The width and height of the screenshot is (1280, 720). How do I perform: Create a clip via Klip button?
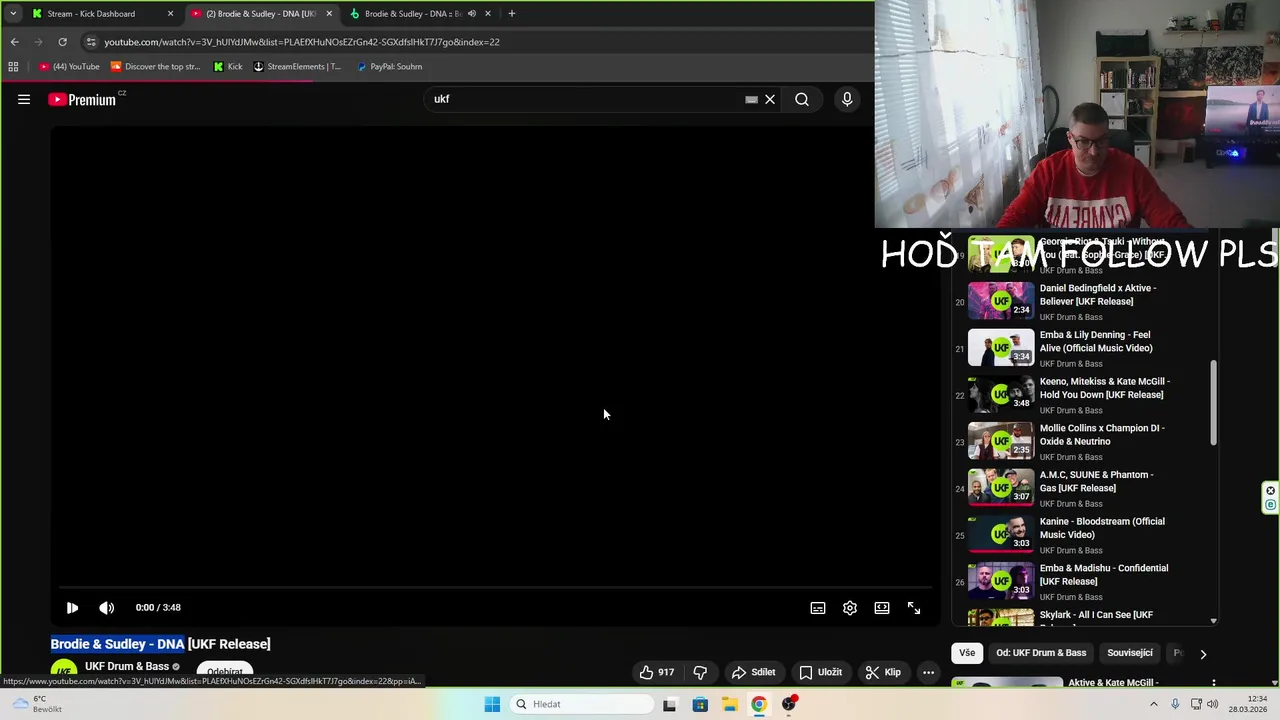click(x=883, y=672)
